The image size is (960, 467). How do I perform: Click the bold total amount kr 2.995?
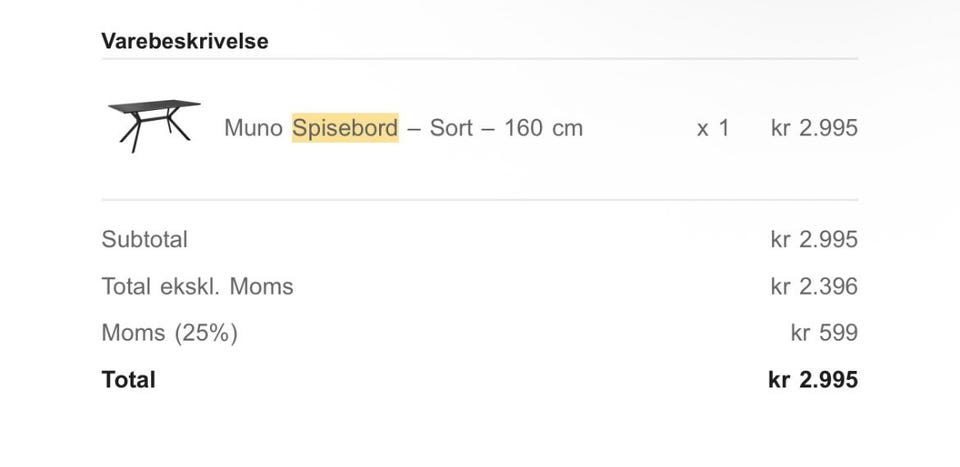(813, 380)
